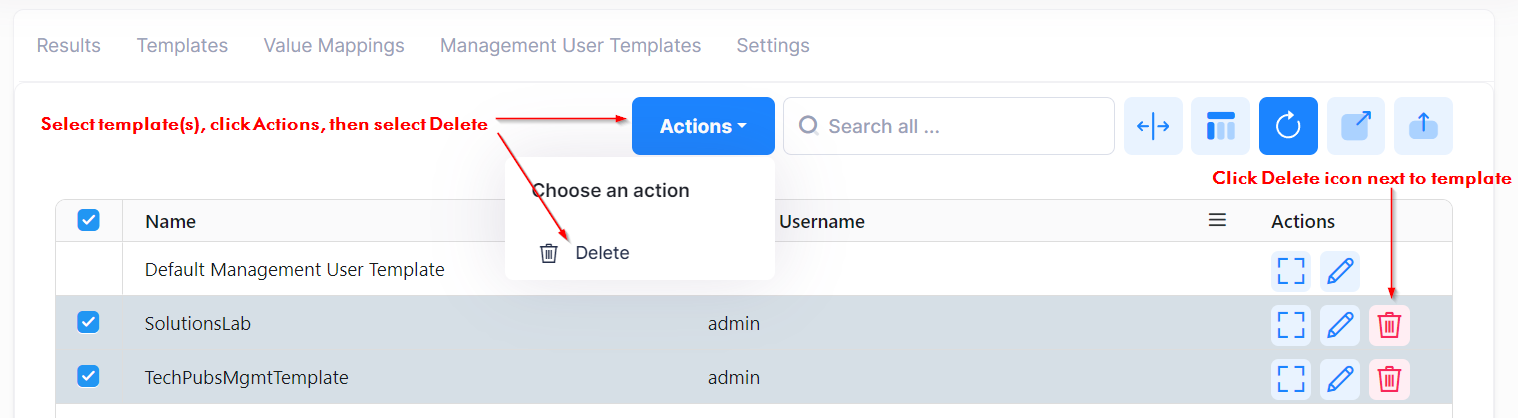This screenshot has height=418, width=1518.
Task: Open the Management User Templates tab
Action: coord(570,46)
